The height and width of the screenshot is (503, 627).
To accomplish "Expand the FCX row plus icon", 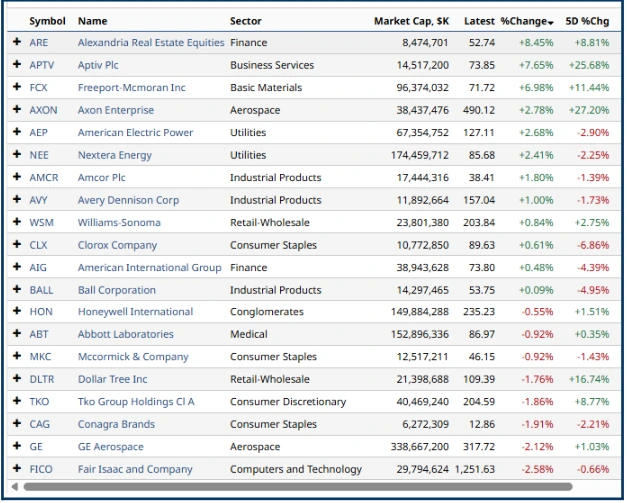I will 17,86.
